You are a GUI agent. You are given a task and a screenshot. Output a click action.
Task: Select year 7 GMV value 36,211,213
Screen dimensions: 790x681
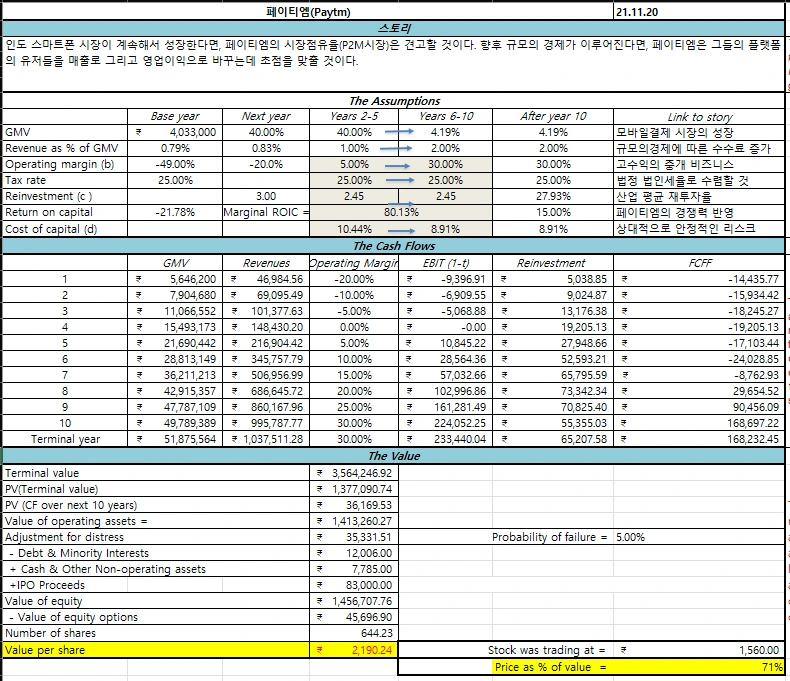pos(175,375)
